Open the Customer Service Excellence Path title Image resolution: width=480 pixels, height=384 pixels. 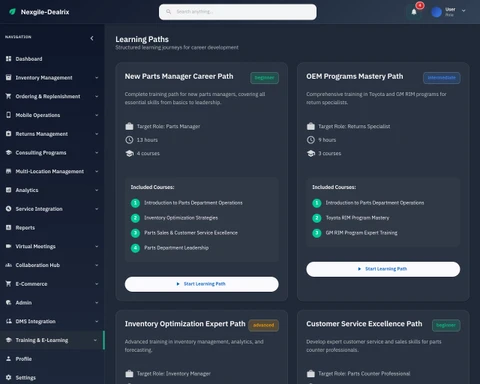[x=364, y=324]
